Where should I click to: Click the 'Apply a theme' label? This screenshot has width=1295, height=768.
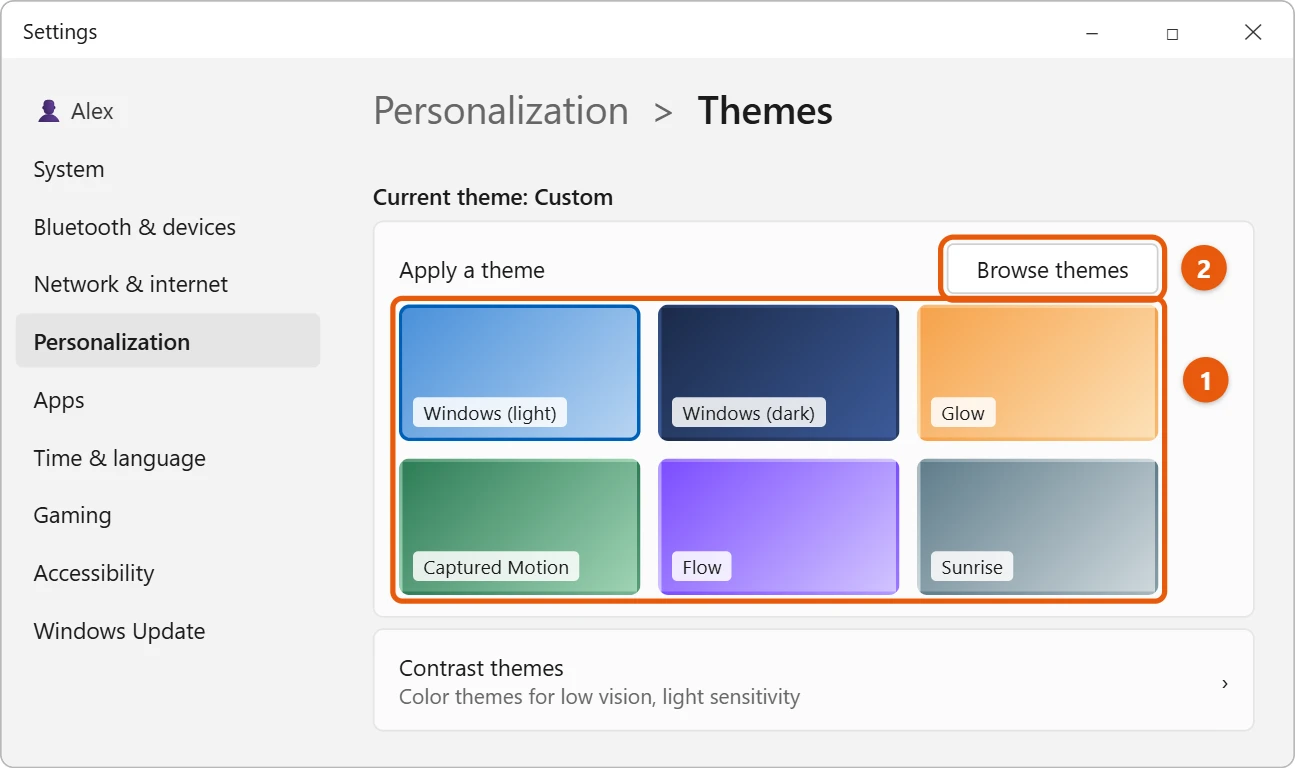[x=472, y=270]
